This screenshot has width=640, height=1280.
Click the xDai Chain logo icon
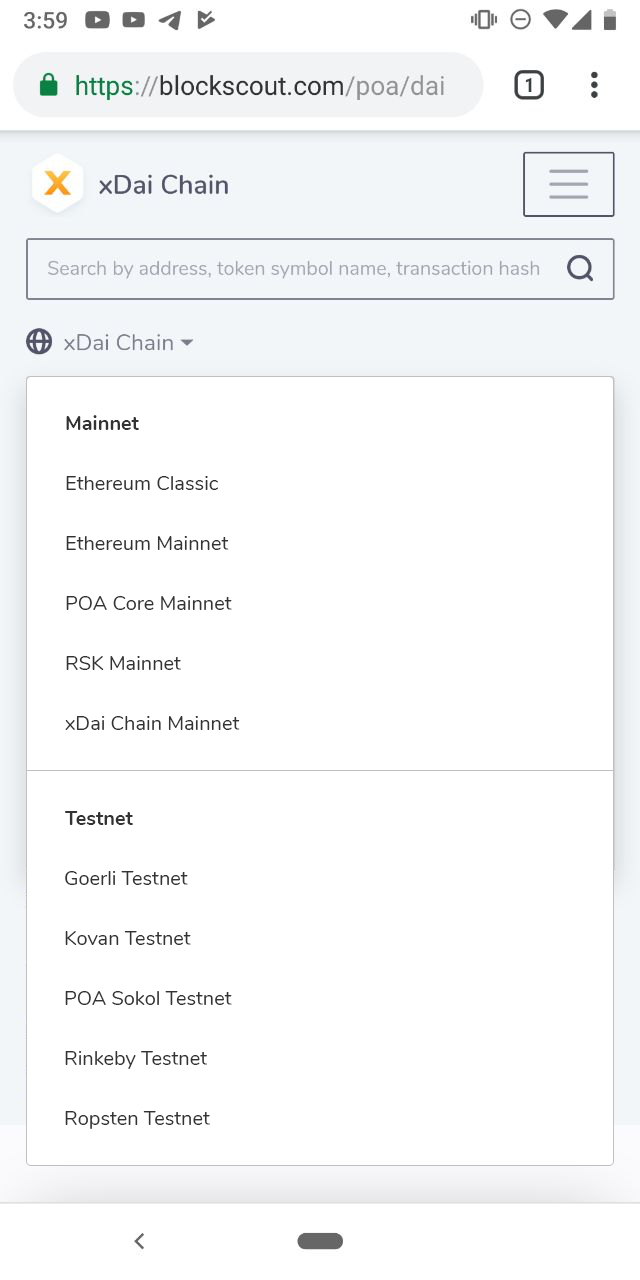click(57, 183)
